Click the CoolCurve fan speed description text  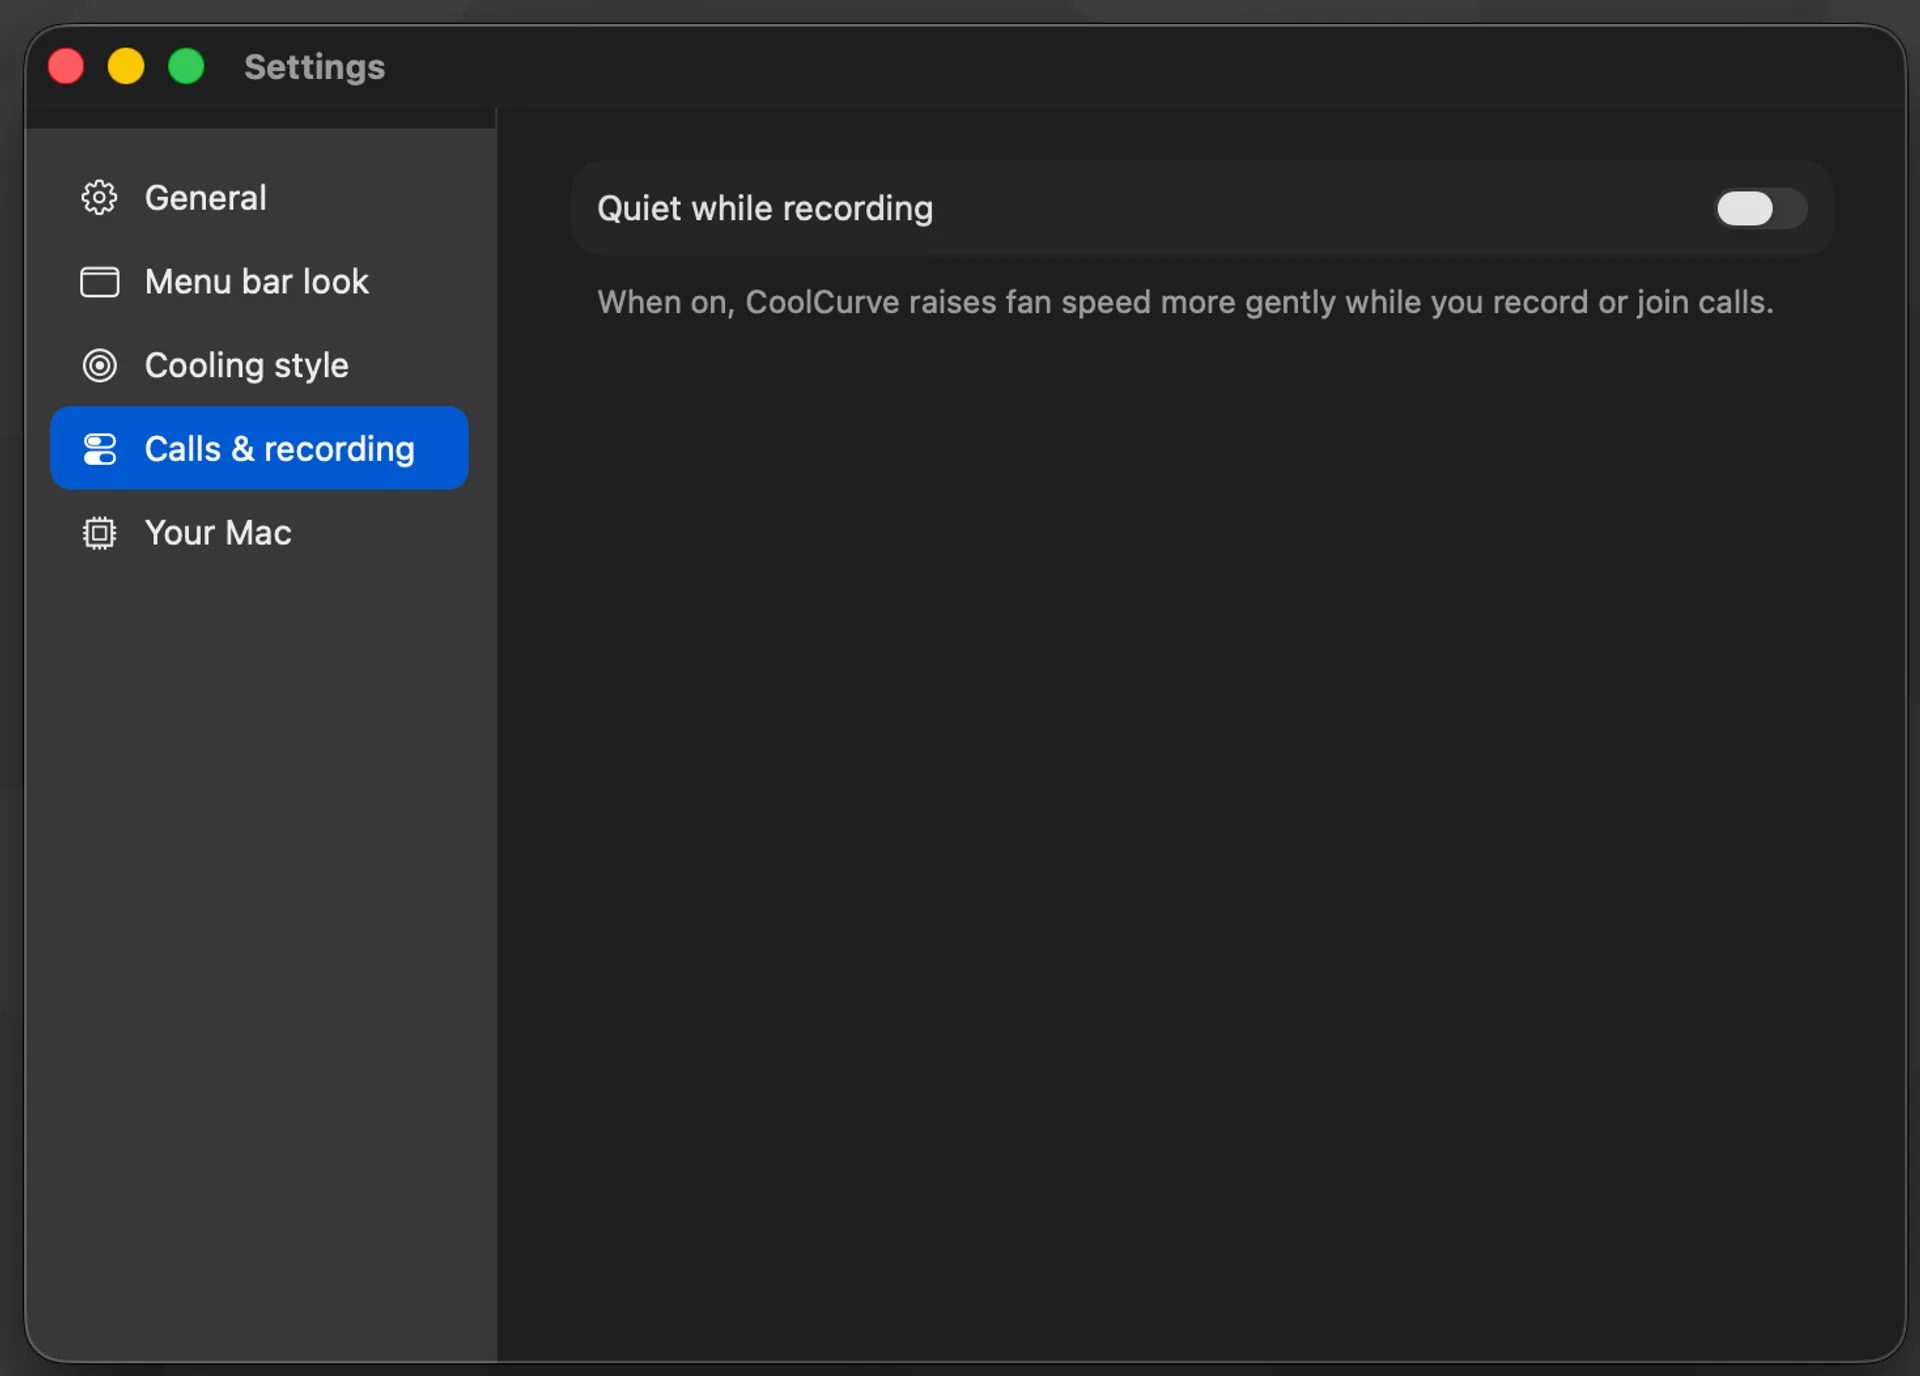point(1185,302)
